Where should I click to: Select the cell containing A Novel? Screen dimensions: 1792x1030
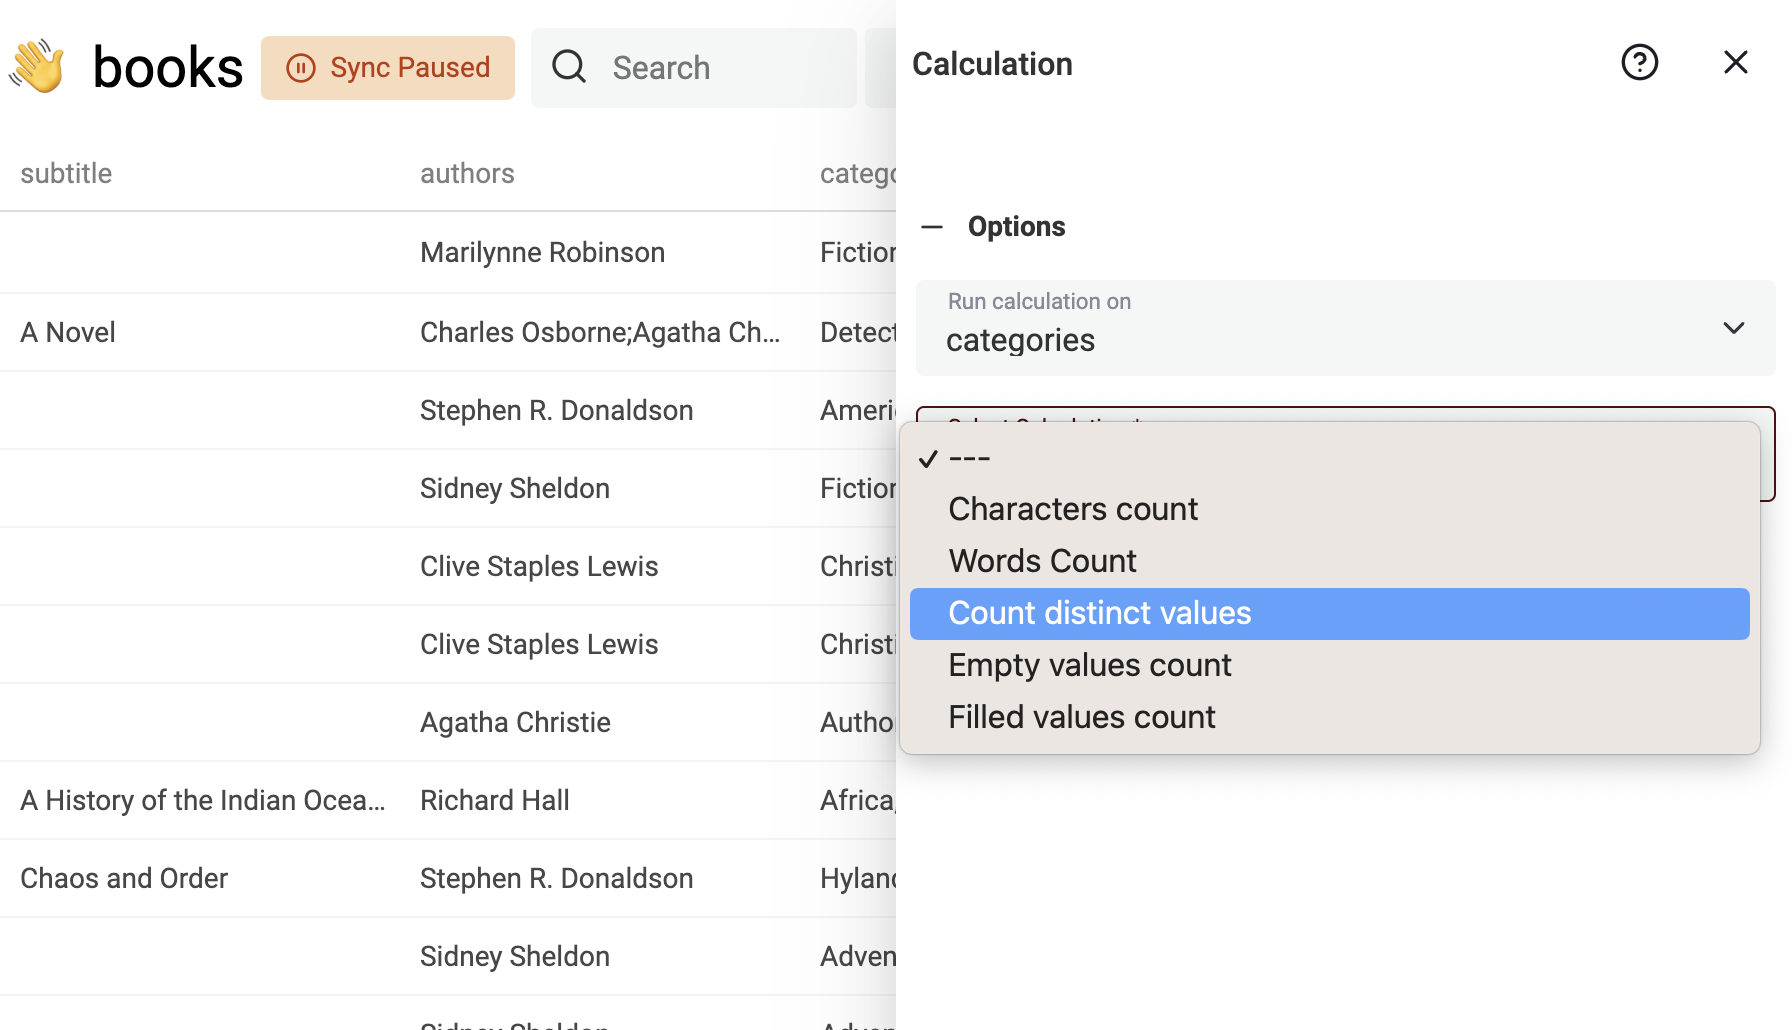67,332
